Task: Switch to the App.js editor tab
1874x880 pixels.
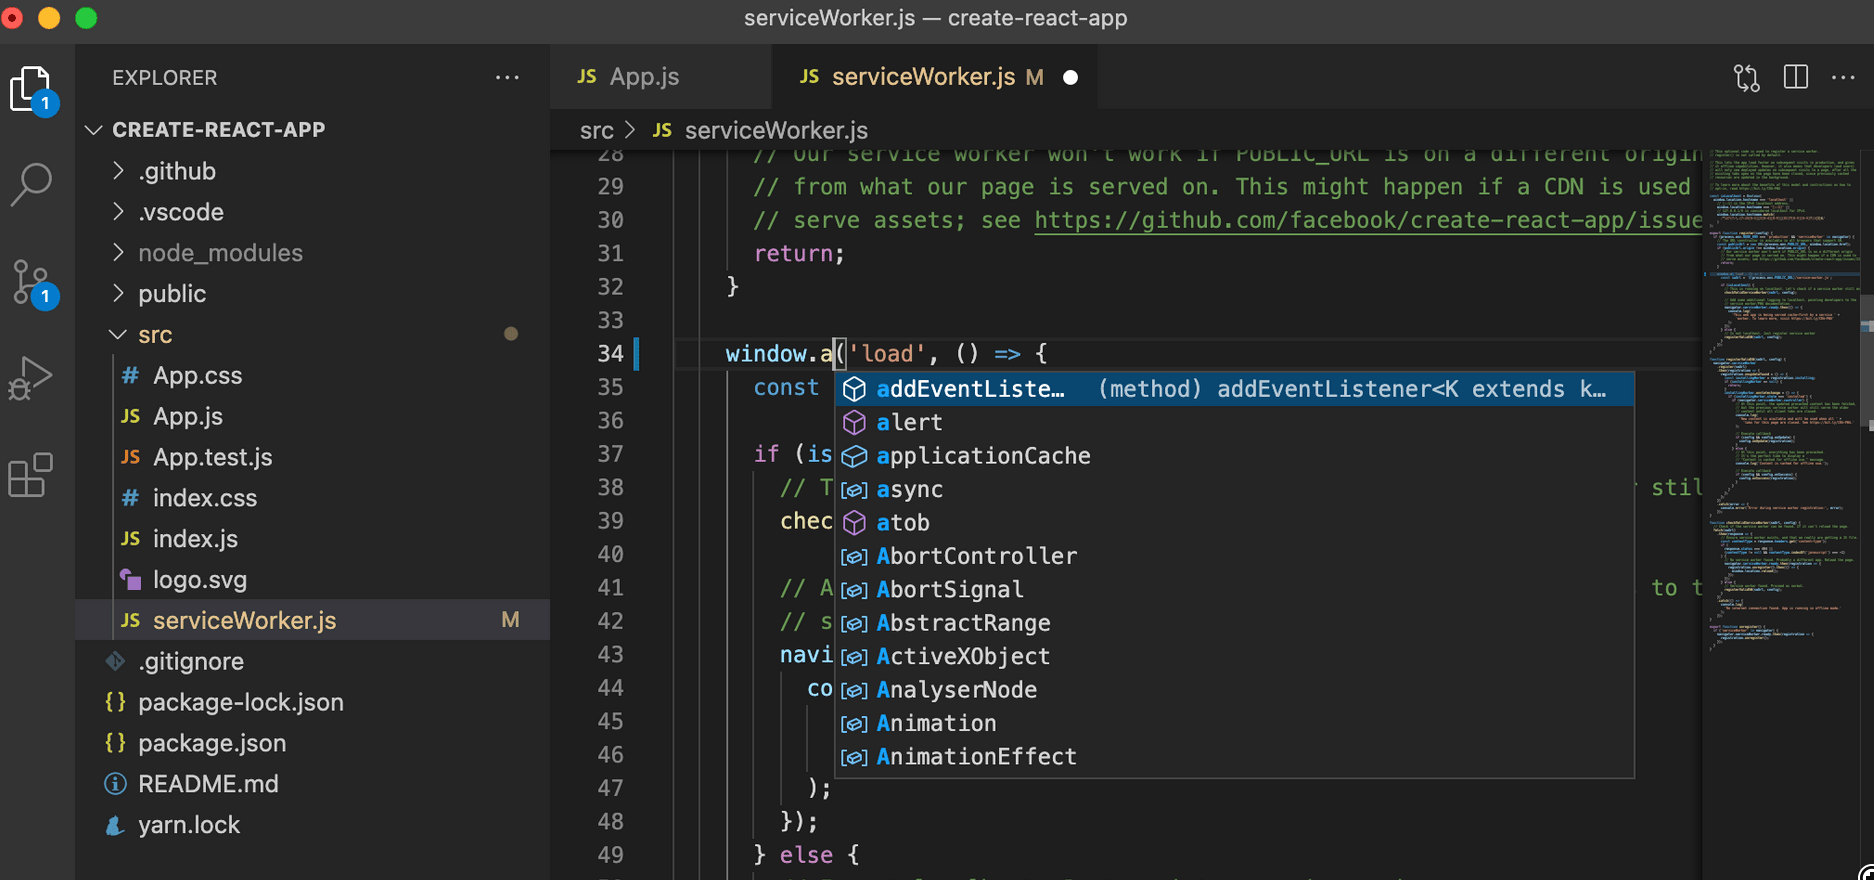Action: coord(661,77)
